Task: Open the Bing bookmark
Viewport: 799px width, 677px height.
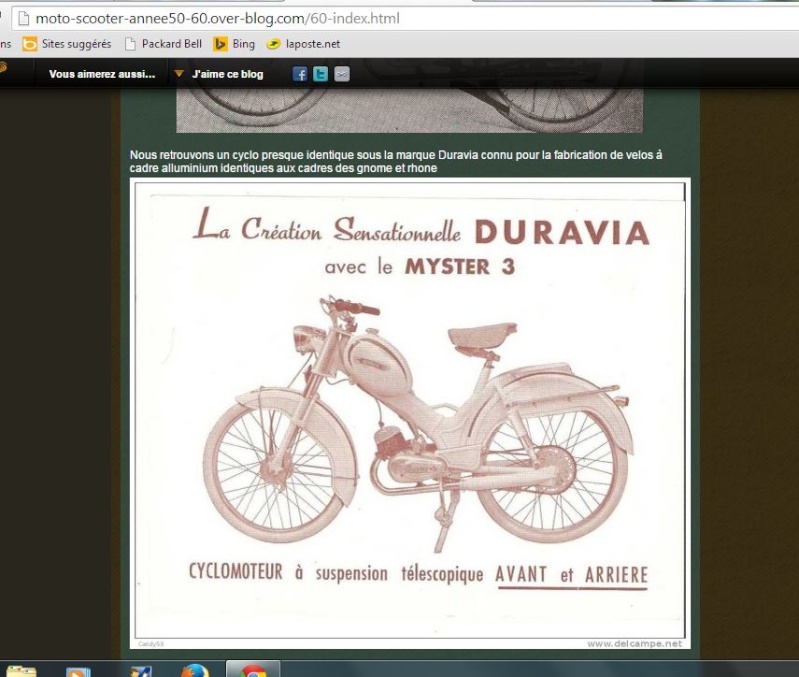Action: pyautogui.click(x=234, y=44)
